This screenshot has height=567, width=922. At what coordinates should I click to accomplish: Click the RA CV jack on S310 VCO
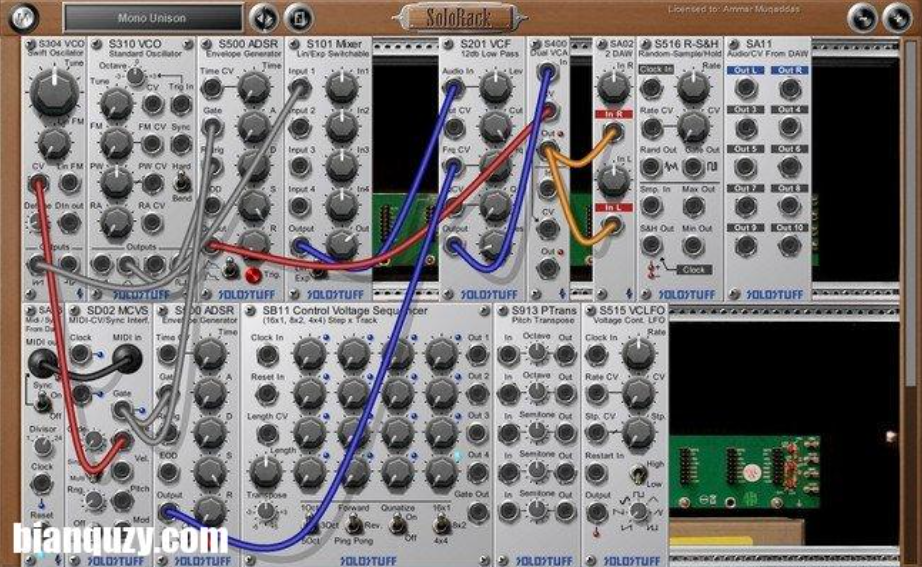coord(152,223)
